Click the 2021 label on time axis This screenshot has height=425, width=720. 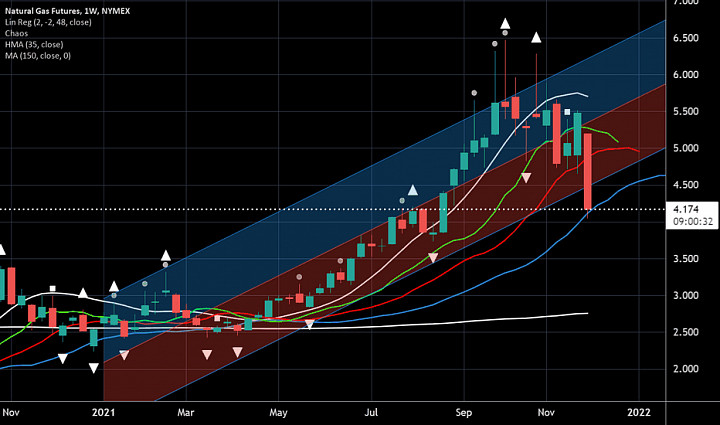103,412
